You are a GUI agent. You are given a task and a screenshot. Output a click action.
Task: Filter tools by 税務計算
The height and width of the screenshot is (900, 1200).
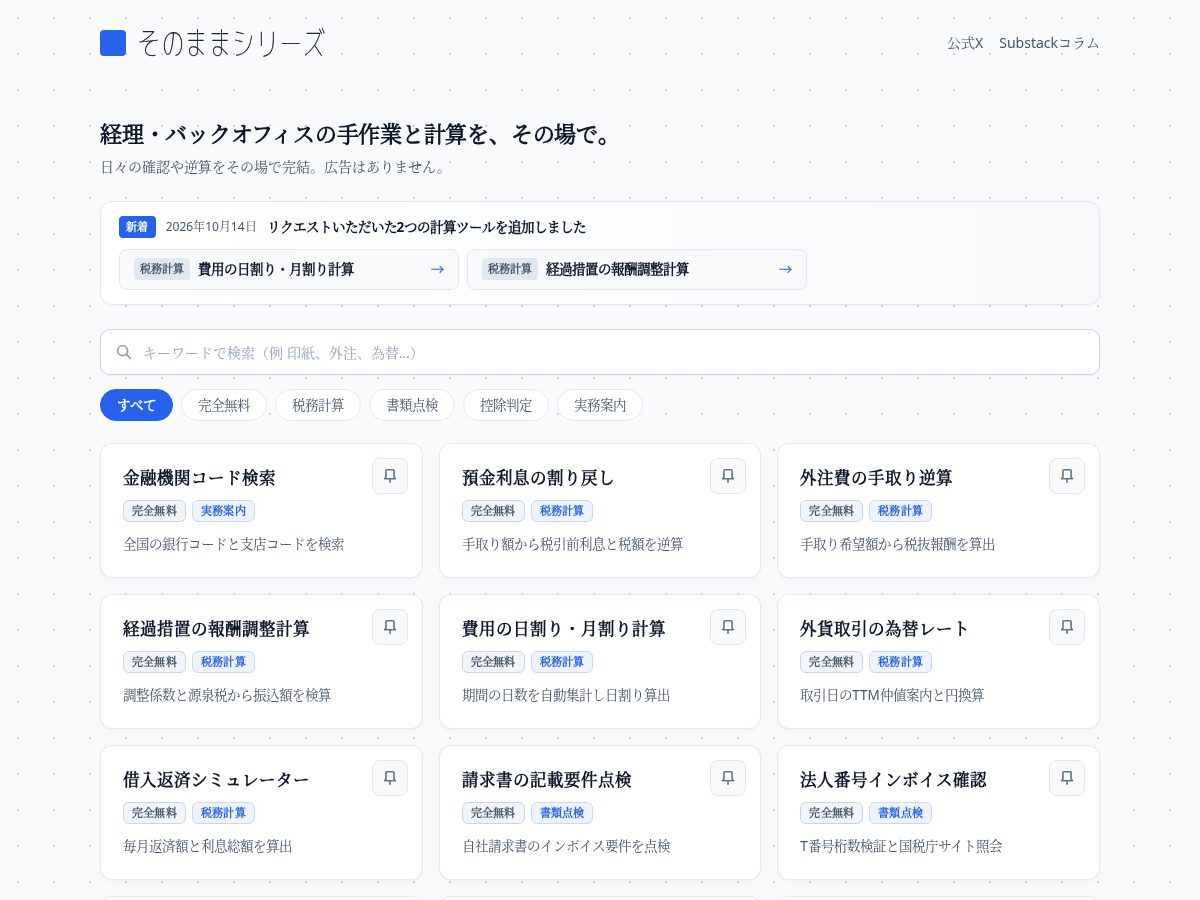[x=318, y=405]
